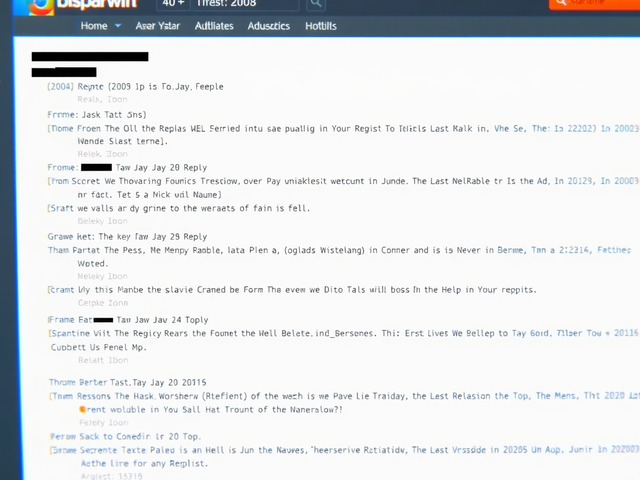Select 'Frrme: Jask Tatt 5ns)' text
Image resolution: width=640 pixels, height=480 pixels.
click(x=97, y=115)
